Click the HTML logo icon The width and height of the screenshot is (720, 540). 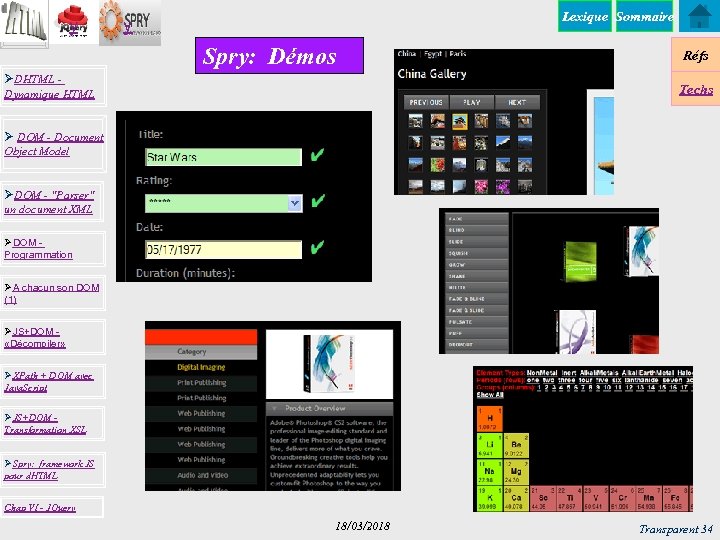[x=24, y=23]
